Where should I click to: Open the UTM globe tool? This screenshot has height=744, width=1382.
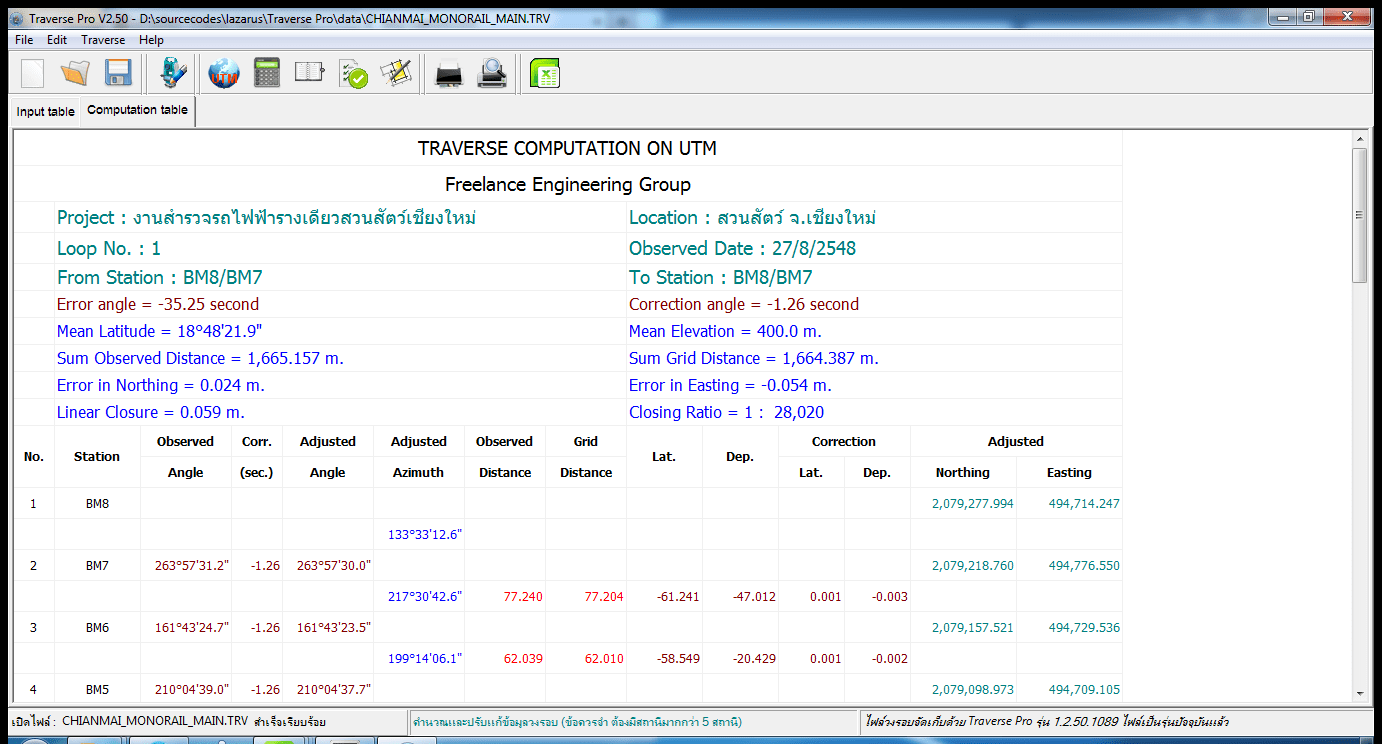(x=224, y=74)
